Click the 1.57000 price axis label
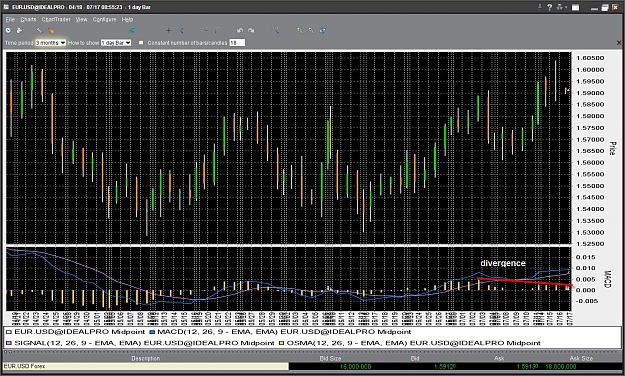The width and height of the screenshot is (625, 376). click(590, 140)
